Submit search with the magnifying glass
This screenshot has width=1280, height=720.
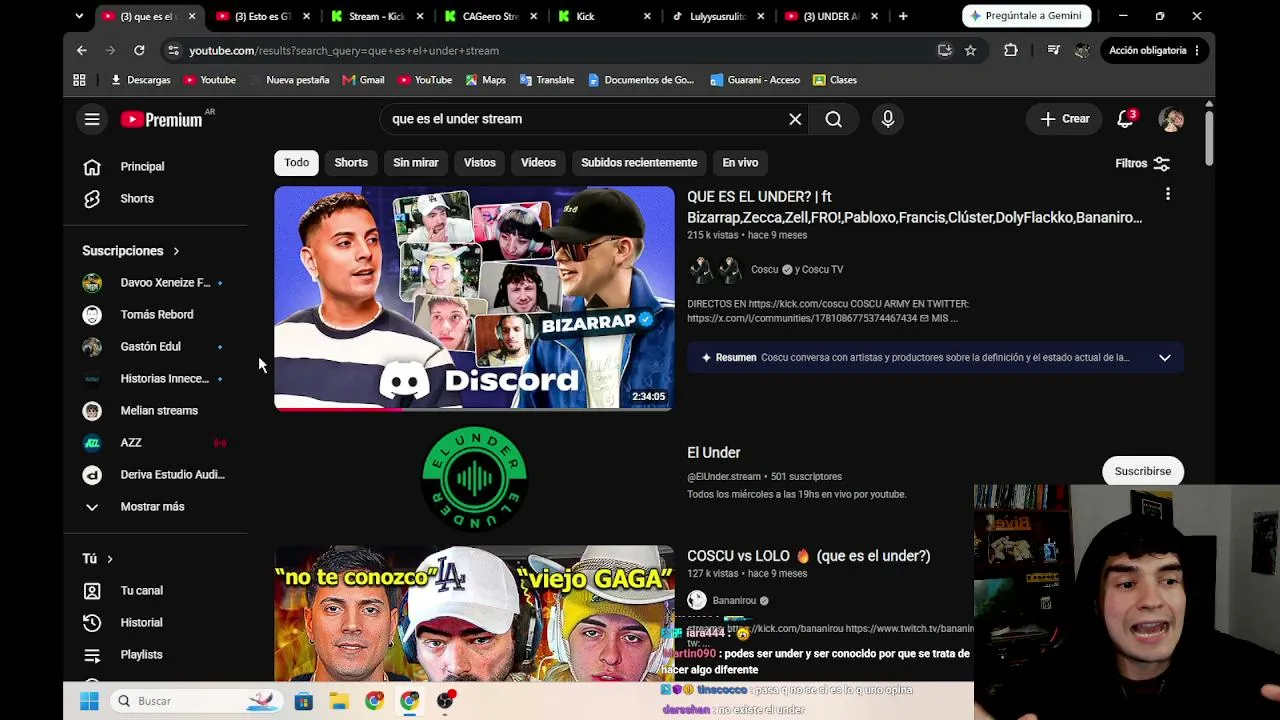(x=833, y=119)
